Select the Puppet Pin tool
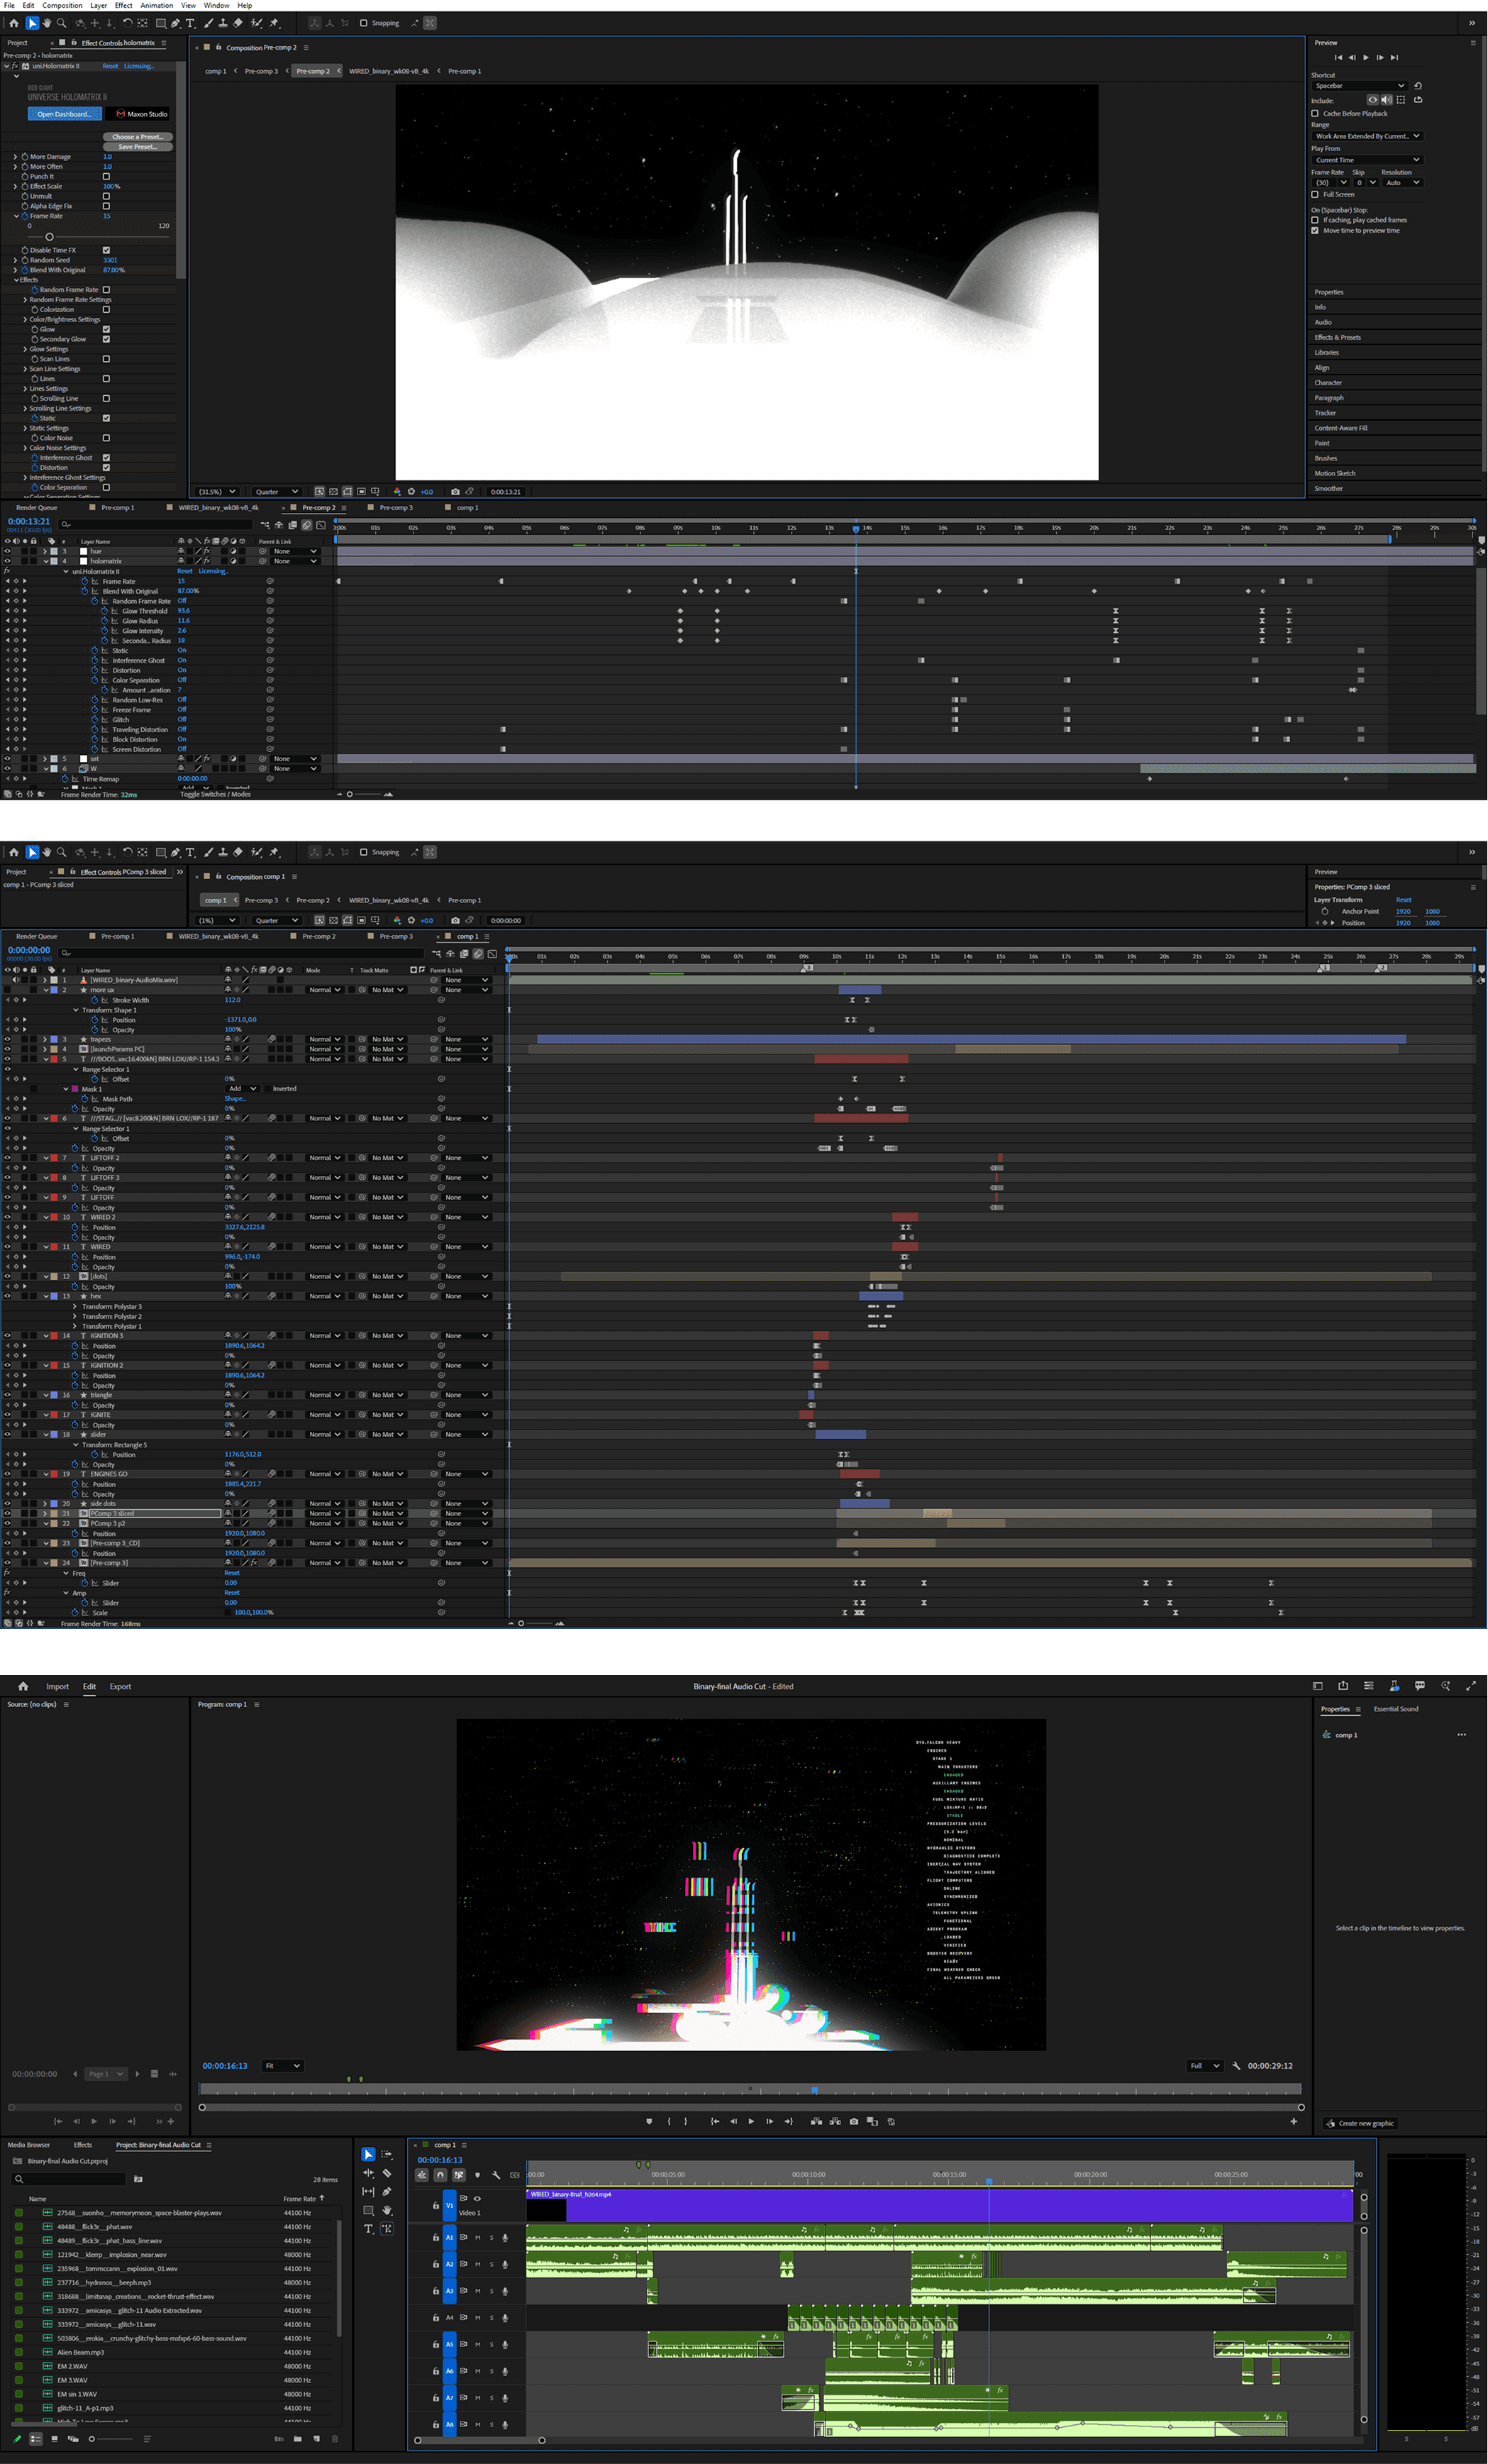The height and width of the screenshot is (2464, 1488). coord(274,23)
